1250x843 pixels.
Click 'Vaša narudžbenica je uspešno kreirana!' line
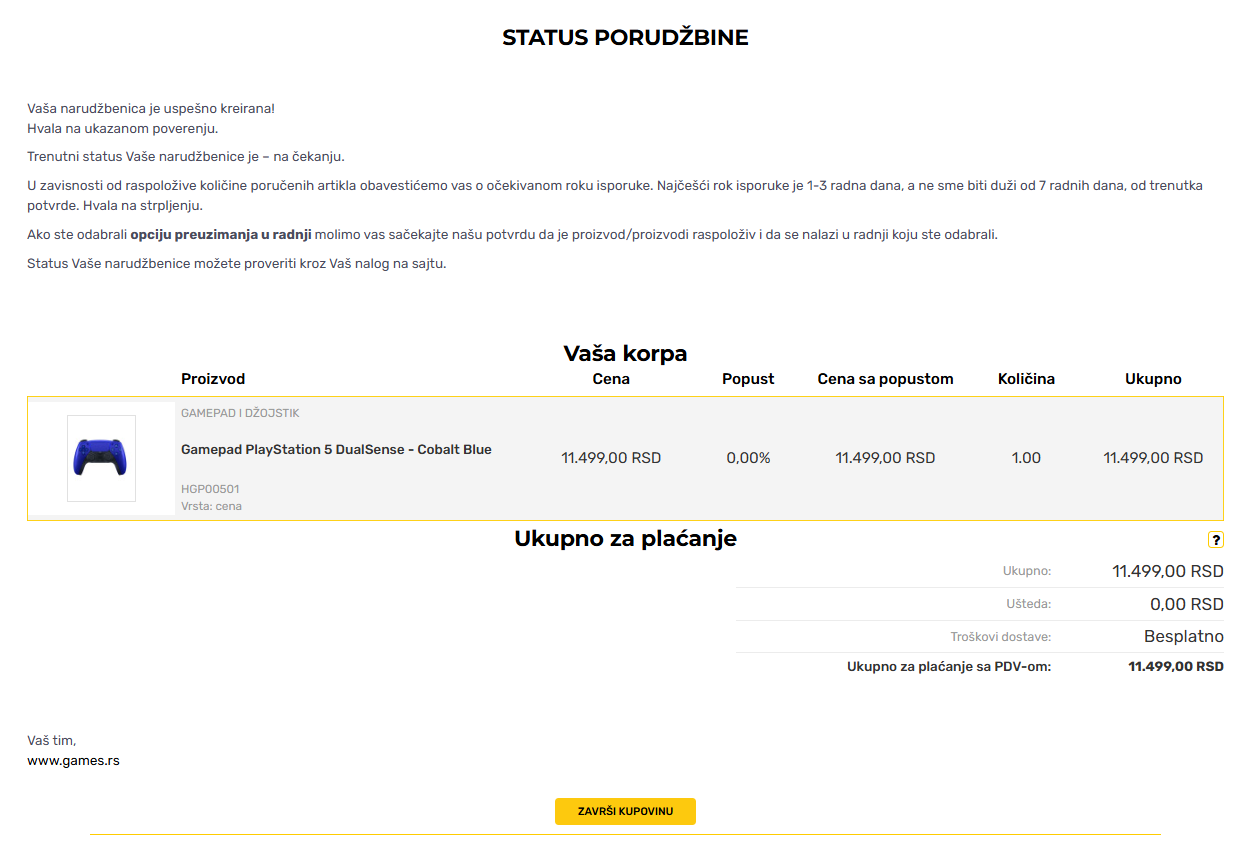tap(150, 108)
